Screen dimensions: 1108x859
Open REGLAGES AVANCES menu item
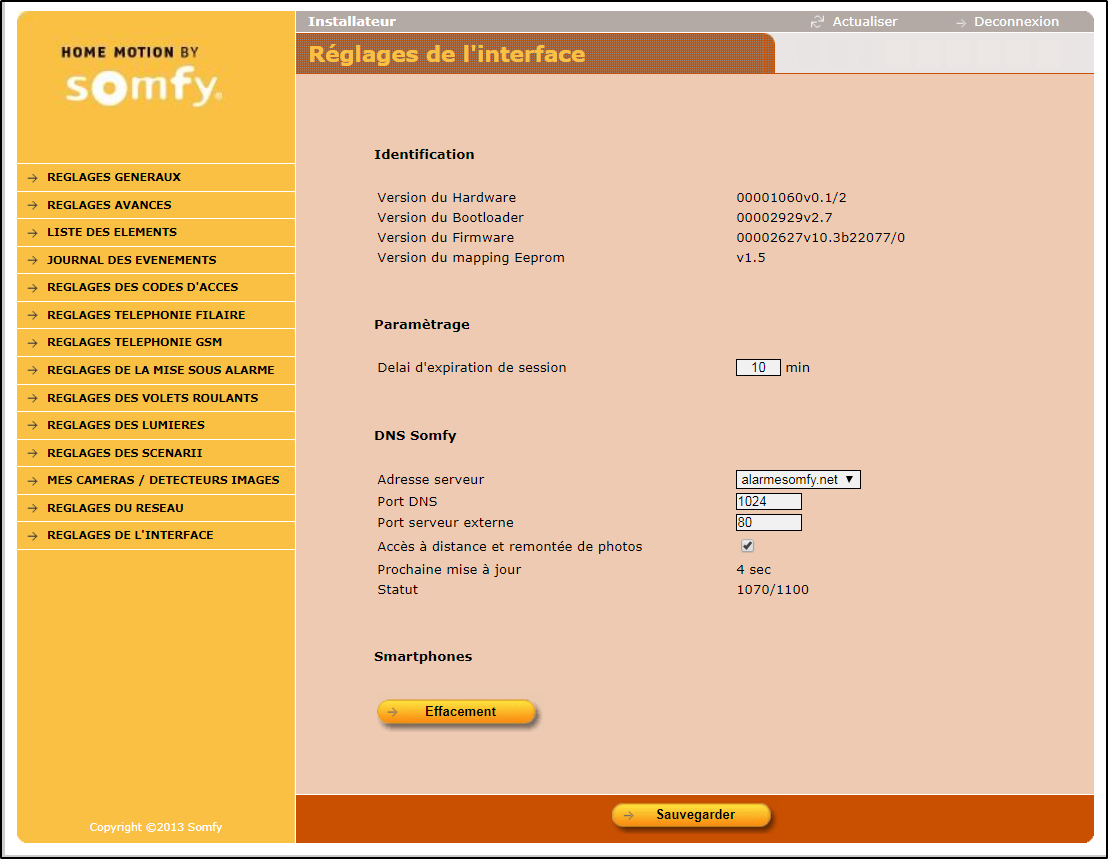tap(109, 205)
